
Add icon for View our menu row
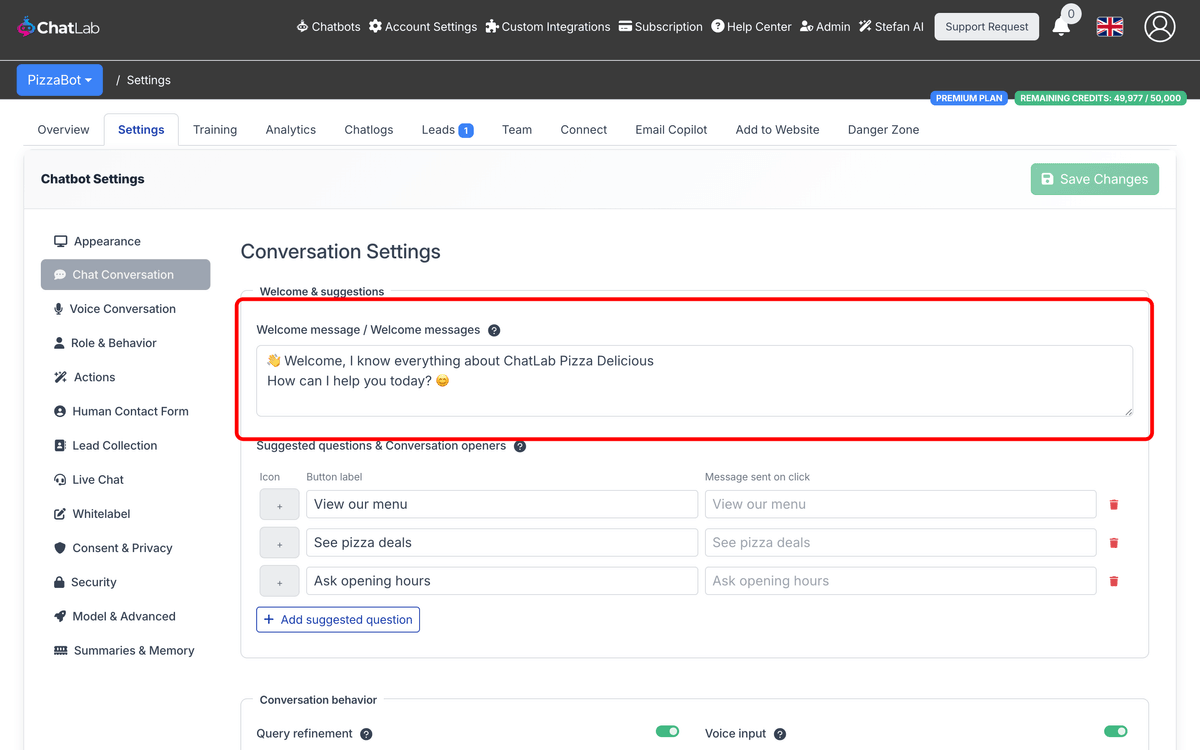(x=279, y=505)
